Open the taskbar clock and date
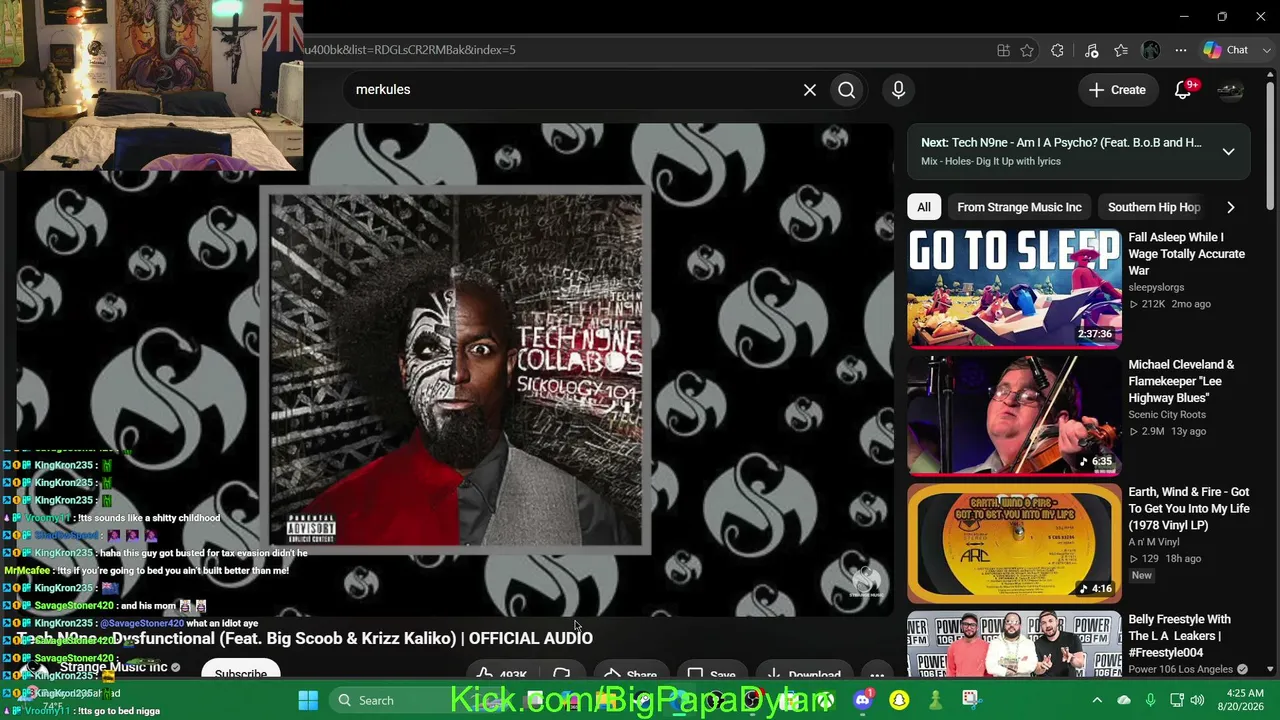 pyautogui.click(x=1244, y=700)
